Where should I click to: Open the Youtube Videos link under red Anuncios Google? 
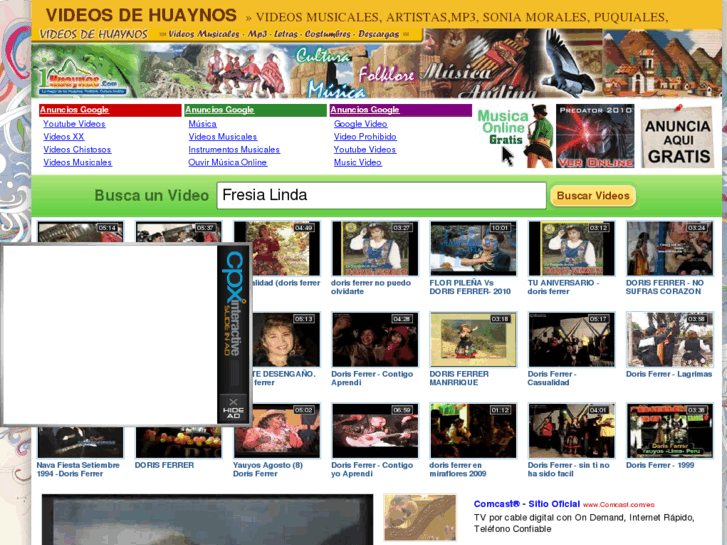click(x=74, y=124)
